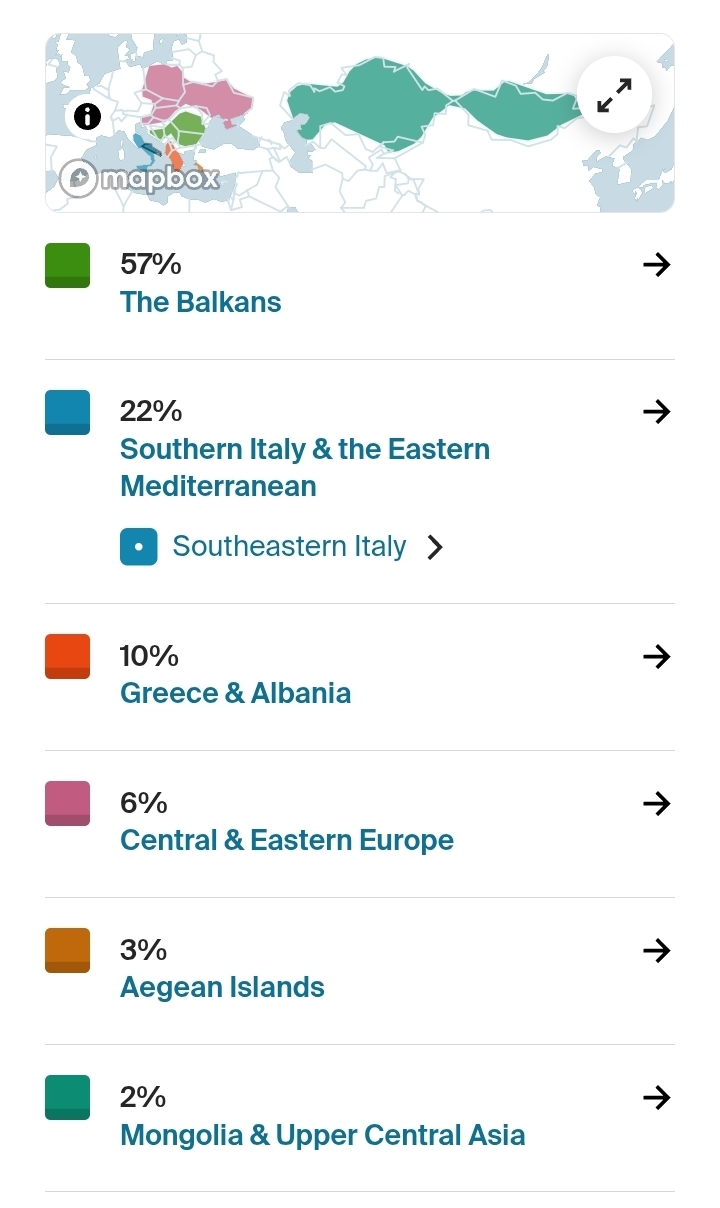Click the Aegean Islands arrow
Screen dimensions: 720x1208
(656, 951)
